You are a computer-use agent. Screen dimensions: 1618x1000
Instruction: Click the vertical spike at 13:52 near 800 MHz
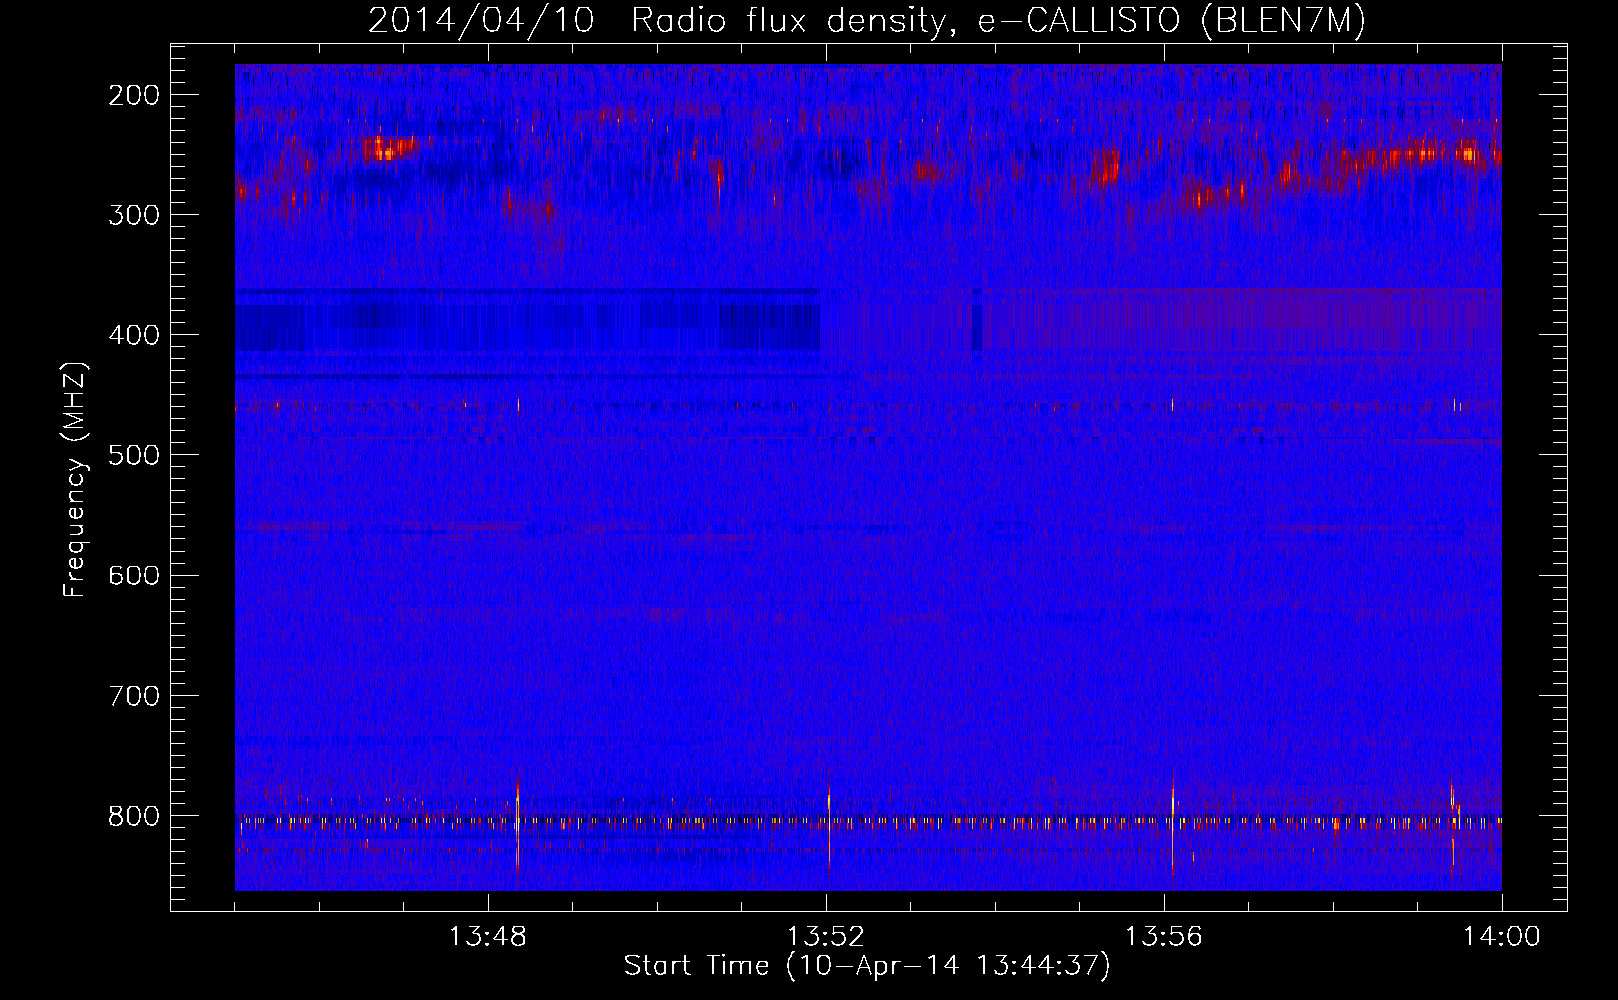(829, 828)
